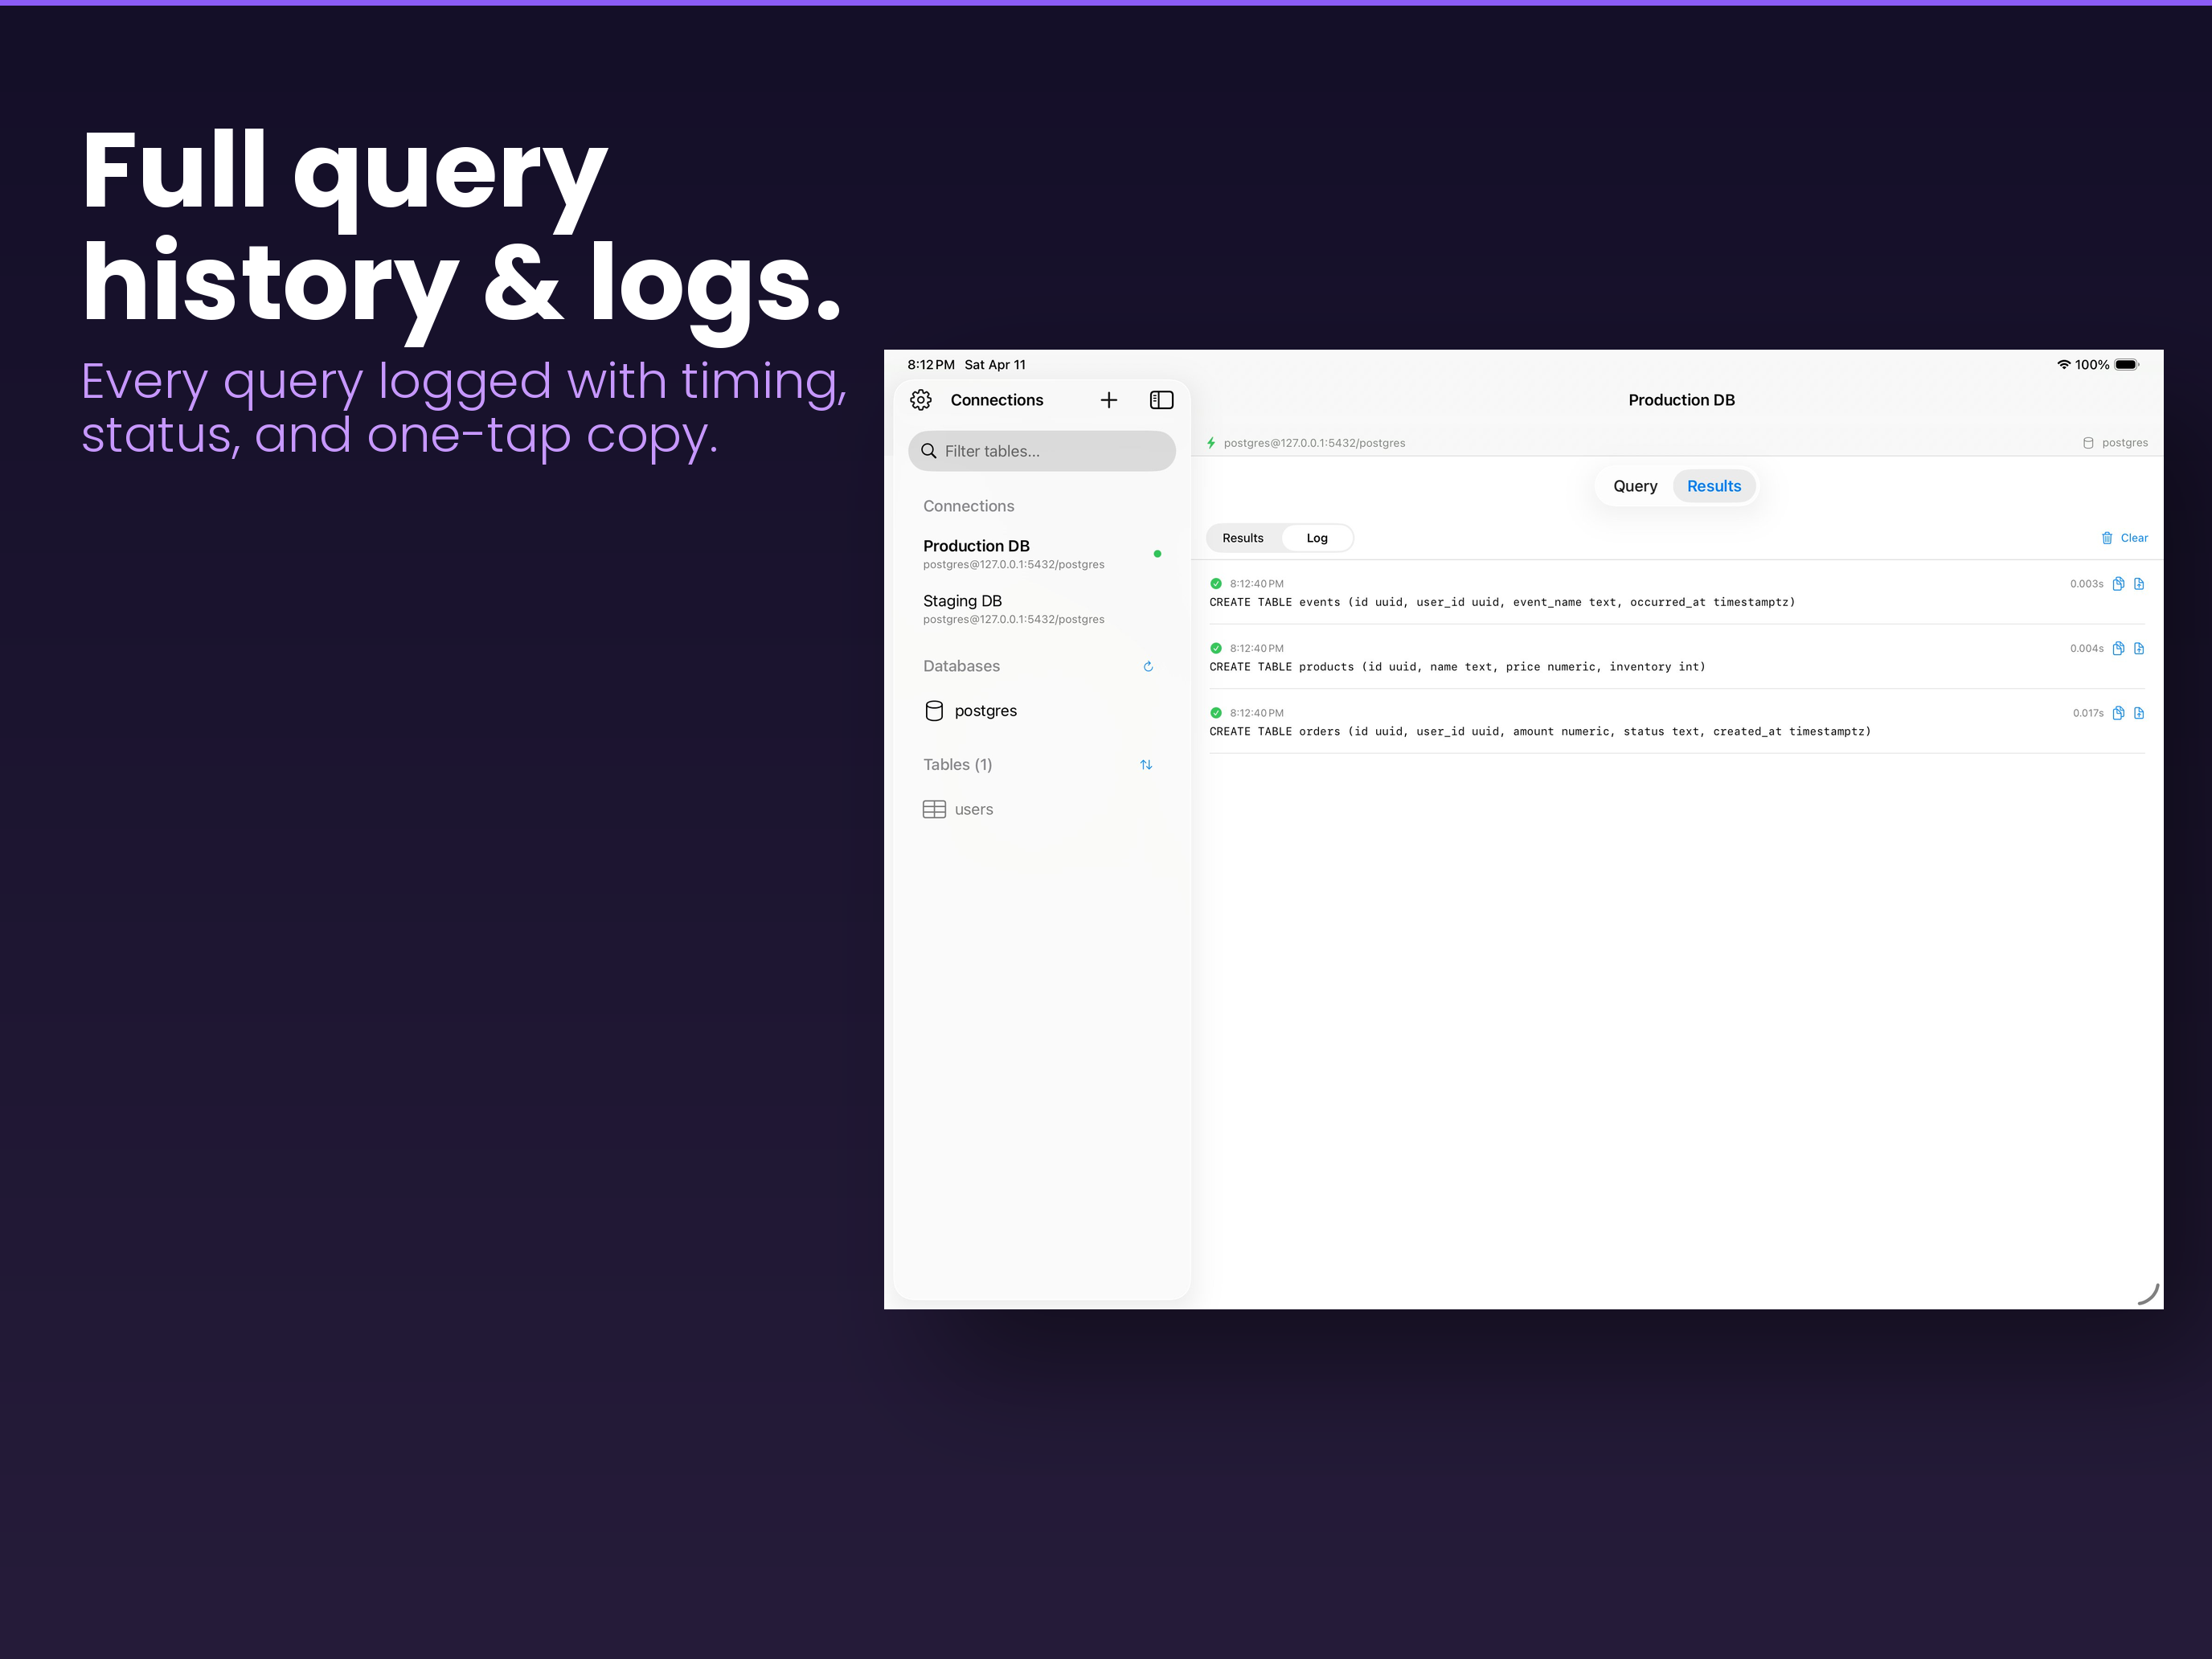
Task: Click the postgres database cylinder icon
Action: (934, 711)
